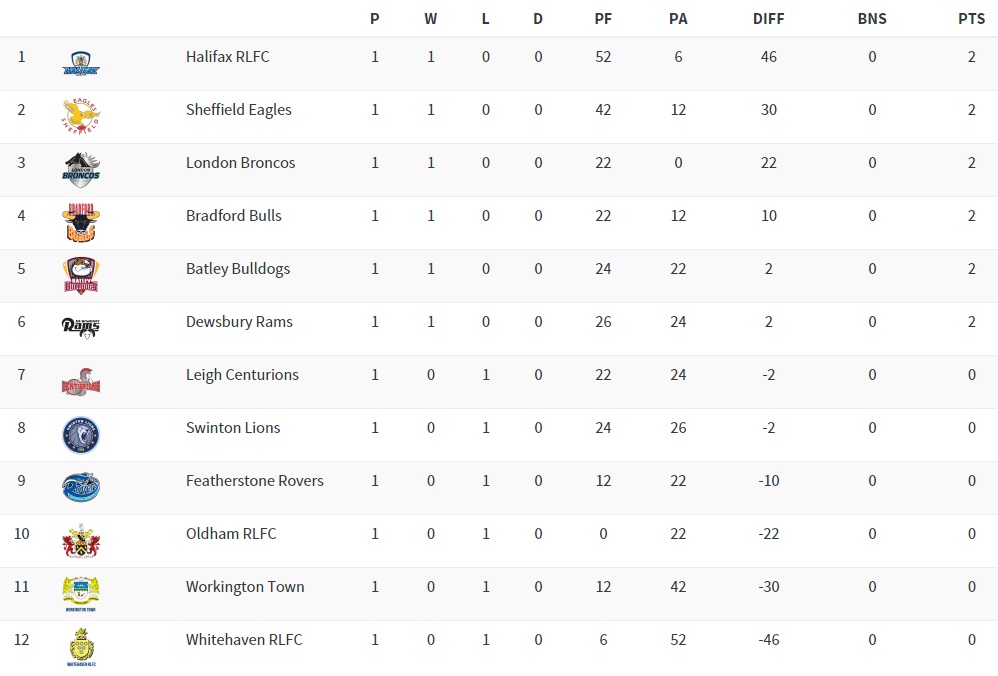Viewport: 998px width, 676px height.
Task: Open the Batley Bulldogs logo
Action: pyautogui.click(x=81, y=276)
